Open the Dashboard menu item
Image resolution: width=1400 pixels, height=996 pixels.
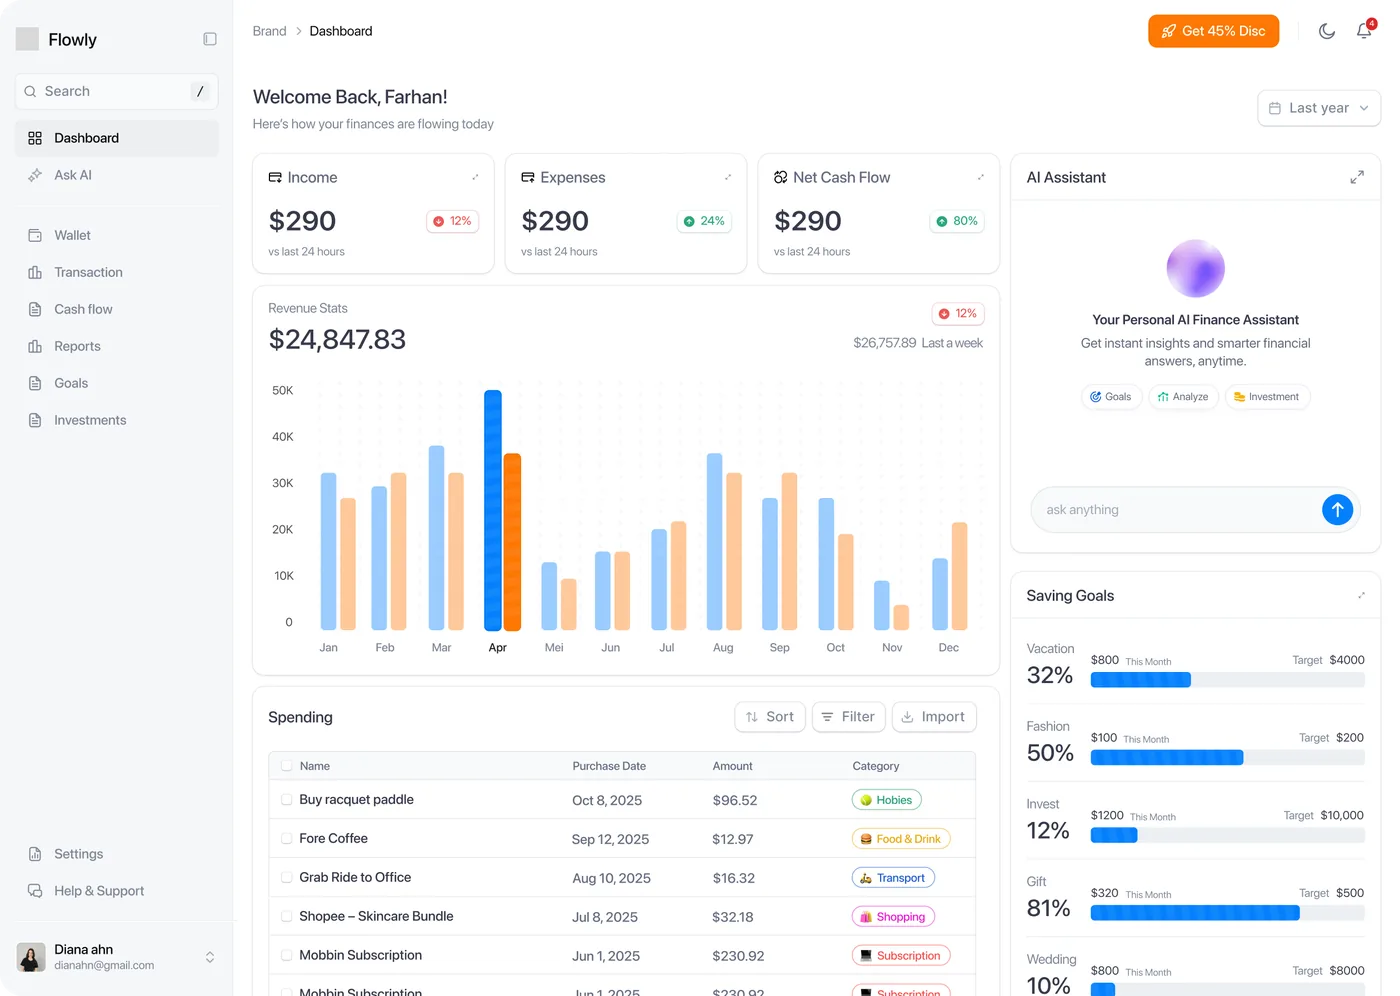pos(117,138)
